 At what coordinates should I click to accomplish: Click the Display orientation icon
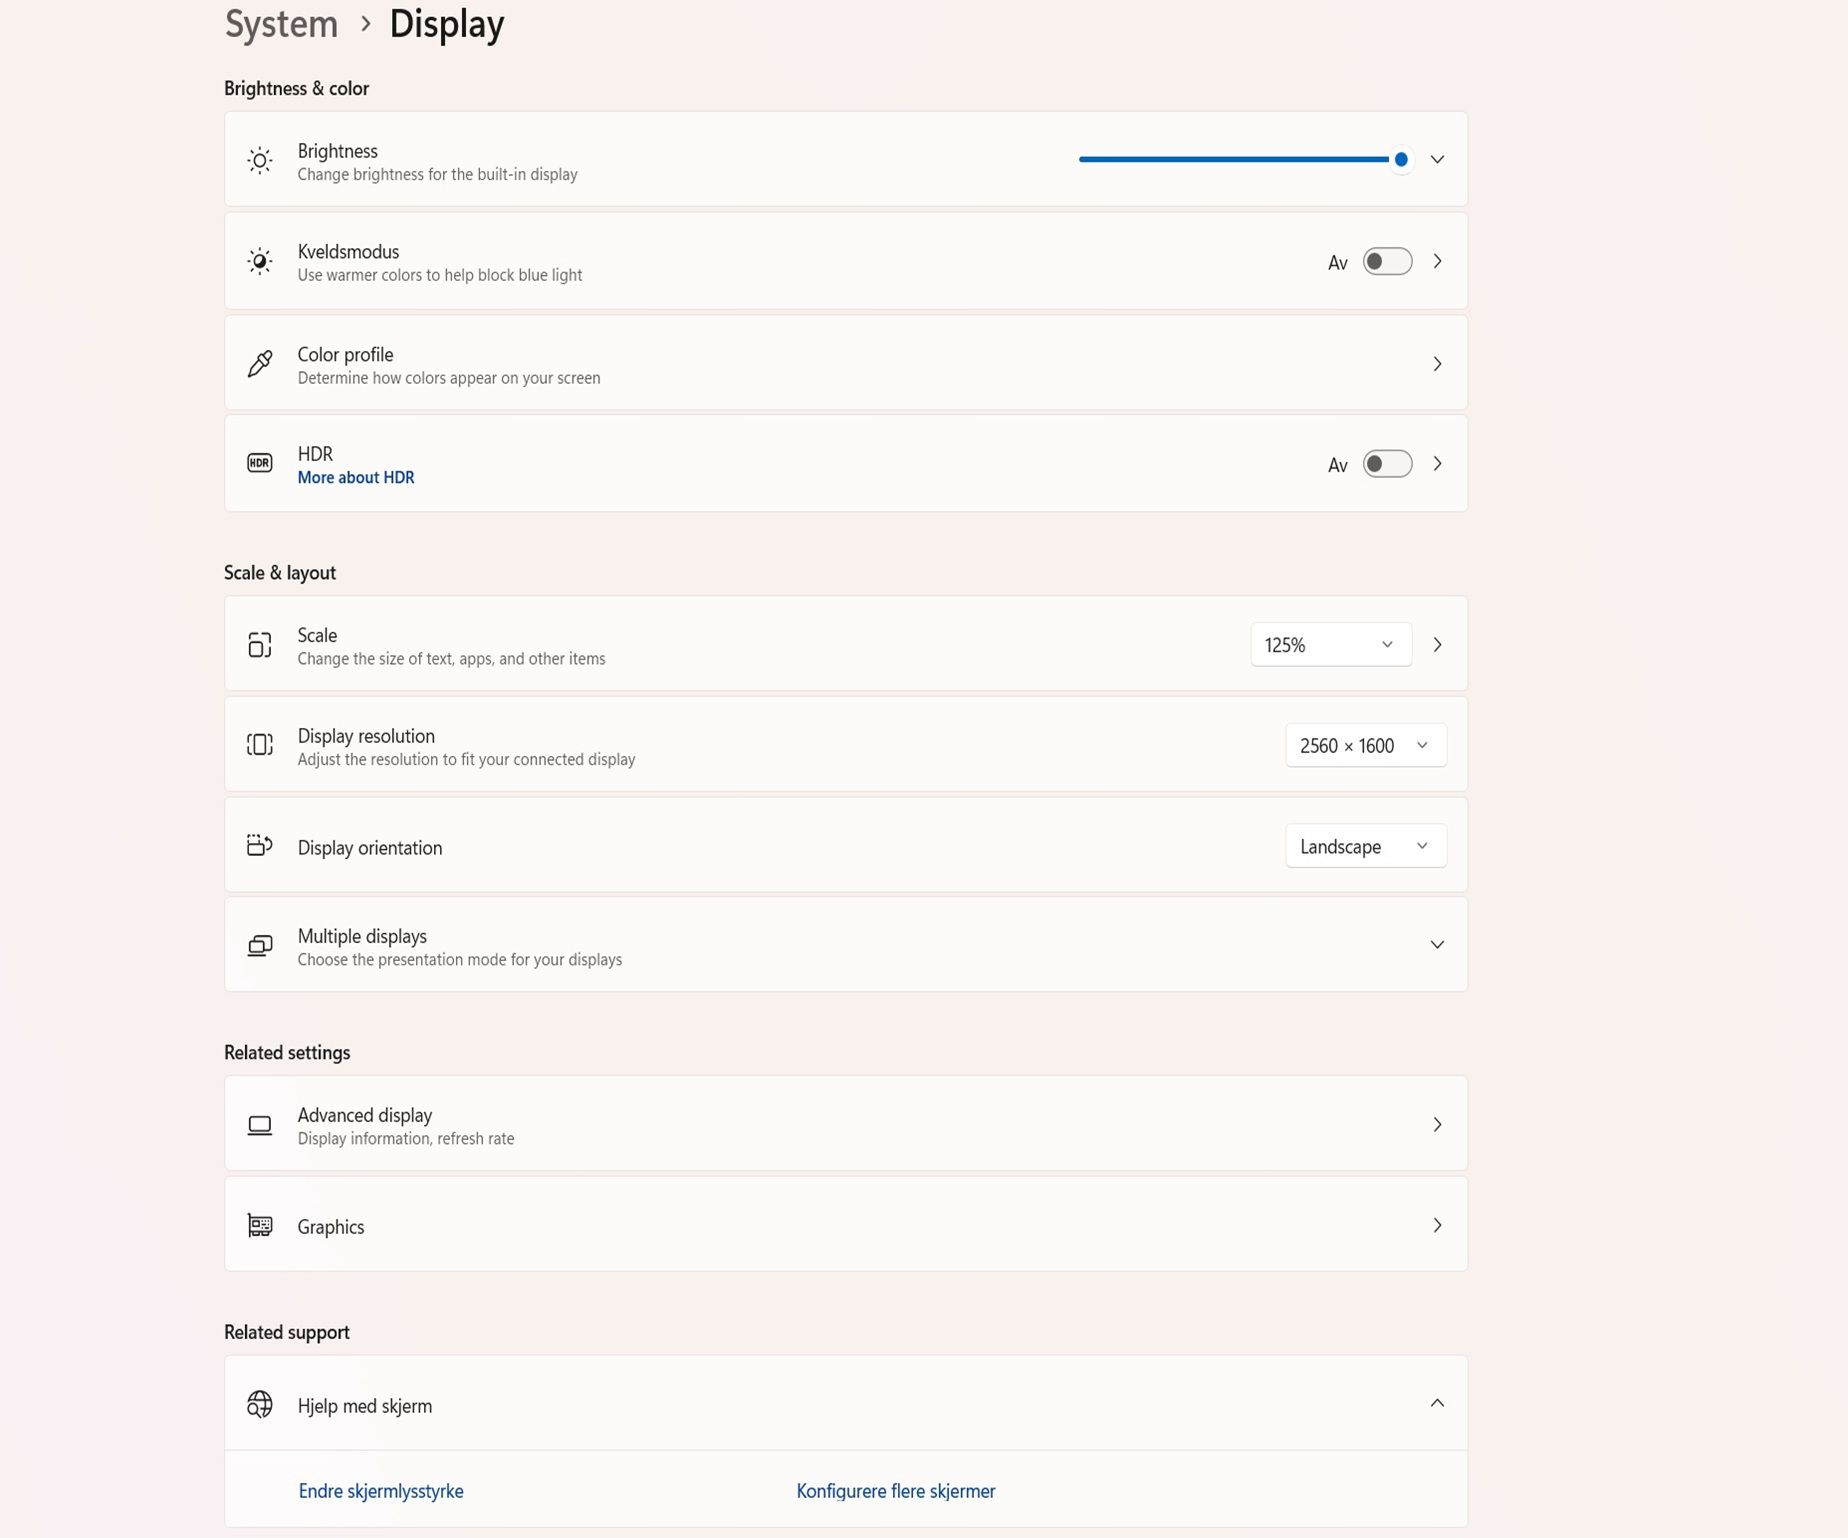pyautogui.click(x=260, y=846)
